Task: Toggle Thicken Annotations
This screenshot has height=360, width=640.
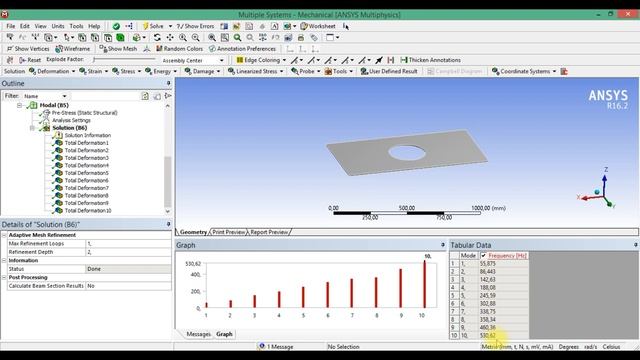Action: [431, 60]
